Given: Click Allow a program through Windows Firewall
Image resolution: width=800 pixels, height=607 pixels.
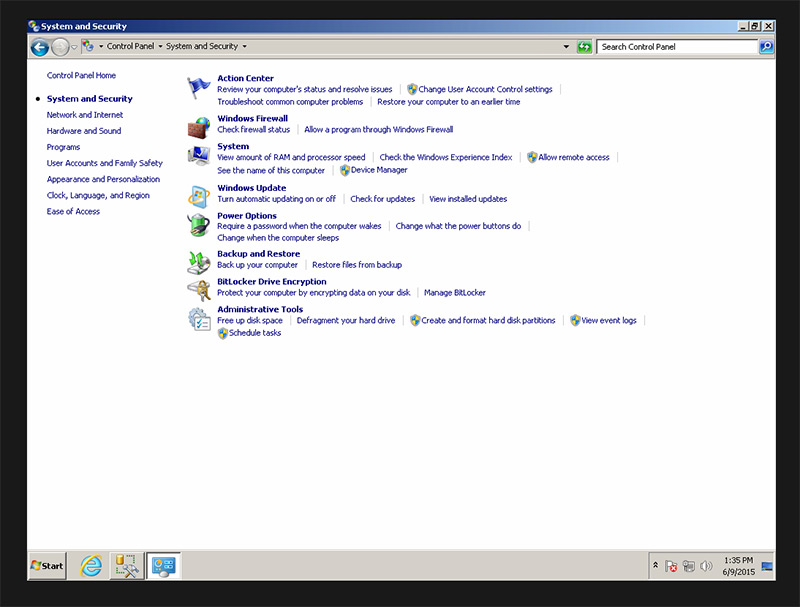Looking at the screenshot, I should (379, 130).
